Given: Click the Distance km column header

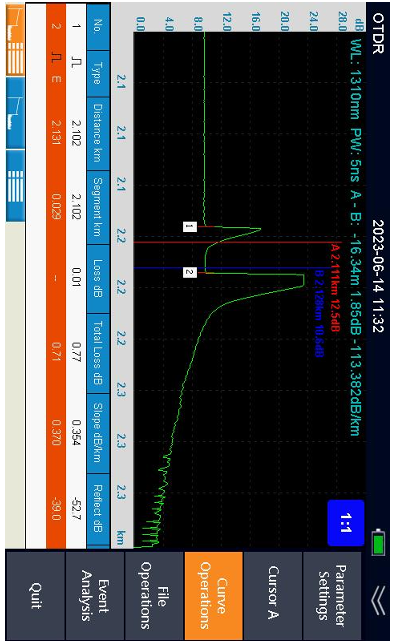Looking at the screenshot, I should point(98,134).
